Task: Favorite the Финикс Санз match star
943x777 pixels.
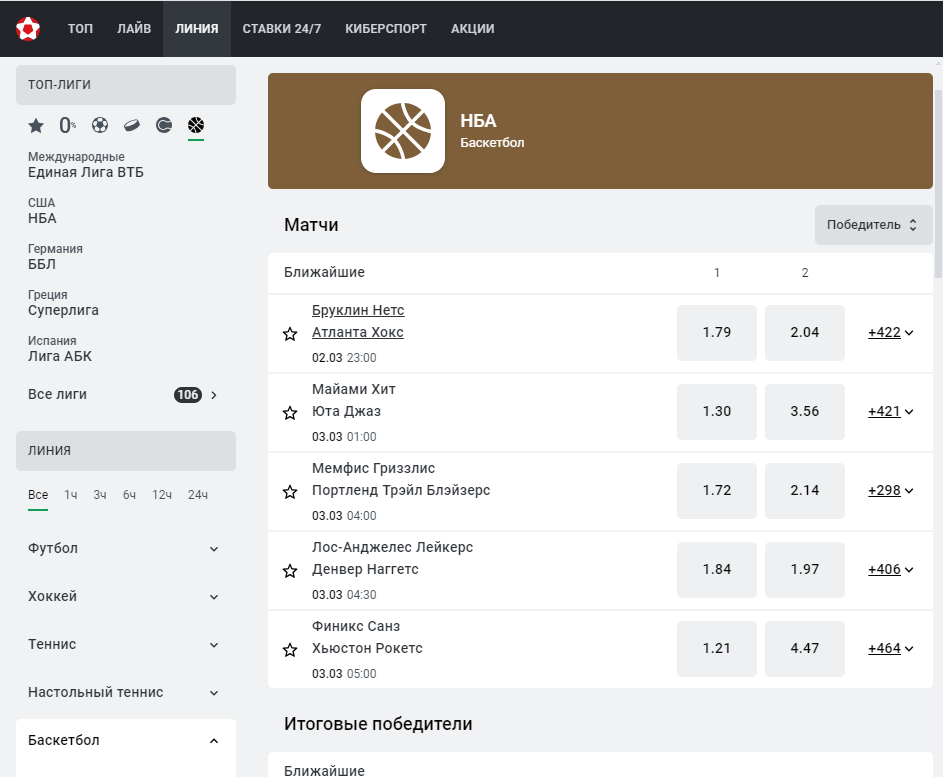Action: (290, 650)
